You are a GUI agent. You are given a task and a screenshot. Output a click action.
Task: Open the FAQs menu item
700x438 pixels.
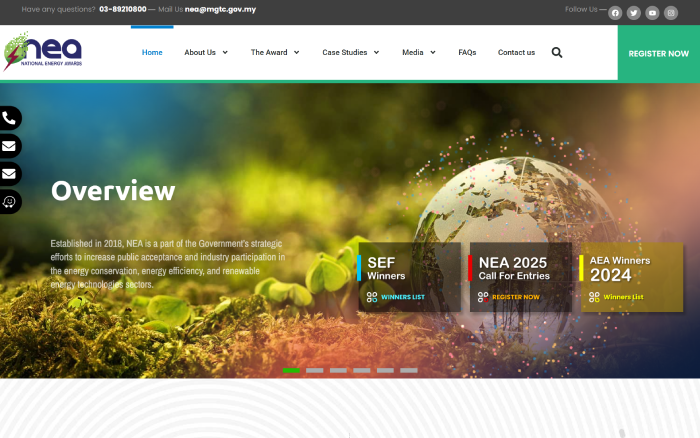tap(467, 53)
